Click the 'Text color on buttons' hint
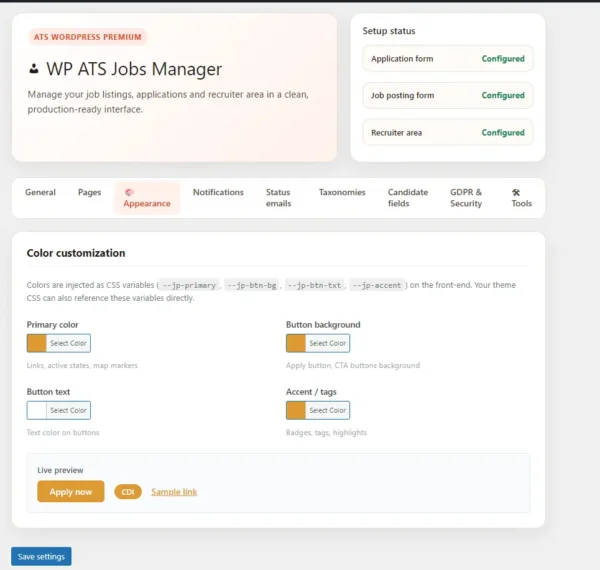The image size is (600, 570). (x=63, y=432)
